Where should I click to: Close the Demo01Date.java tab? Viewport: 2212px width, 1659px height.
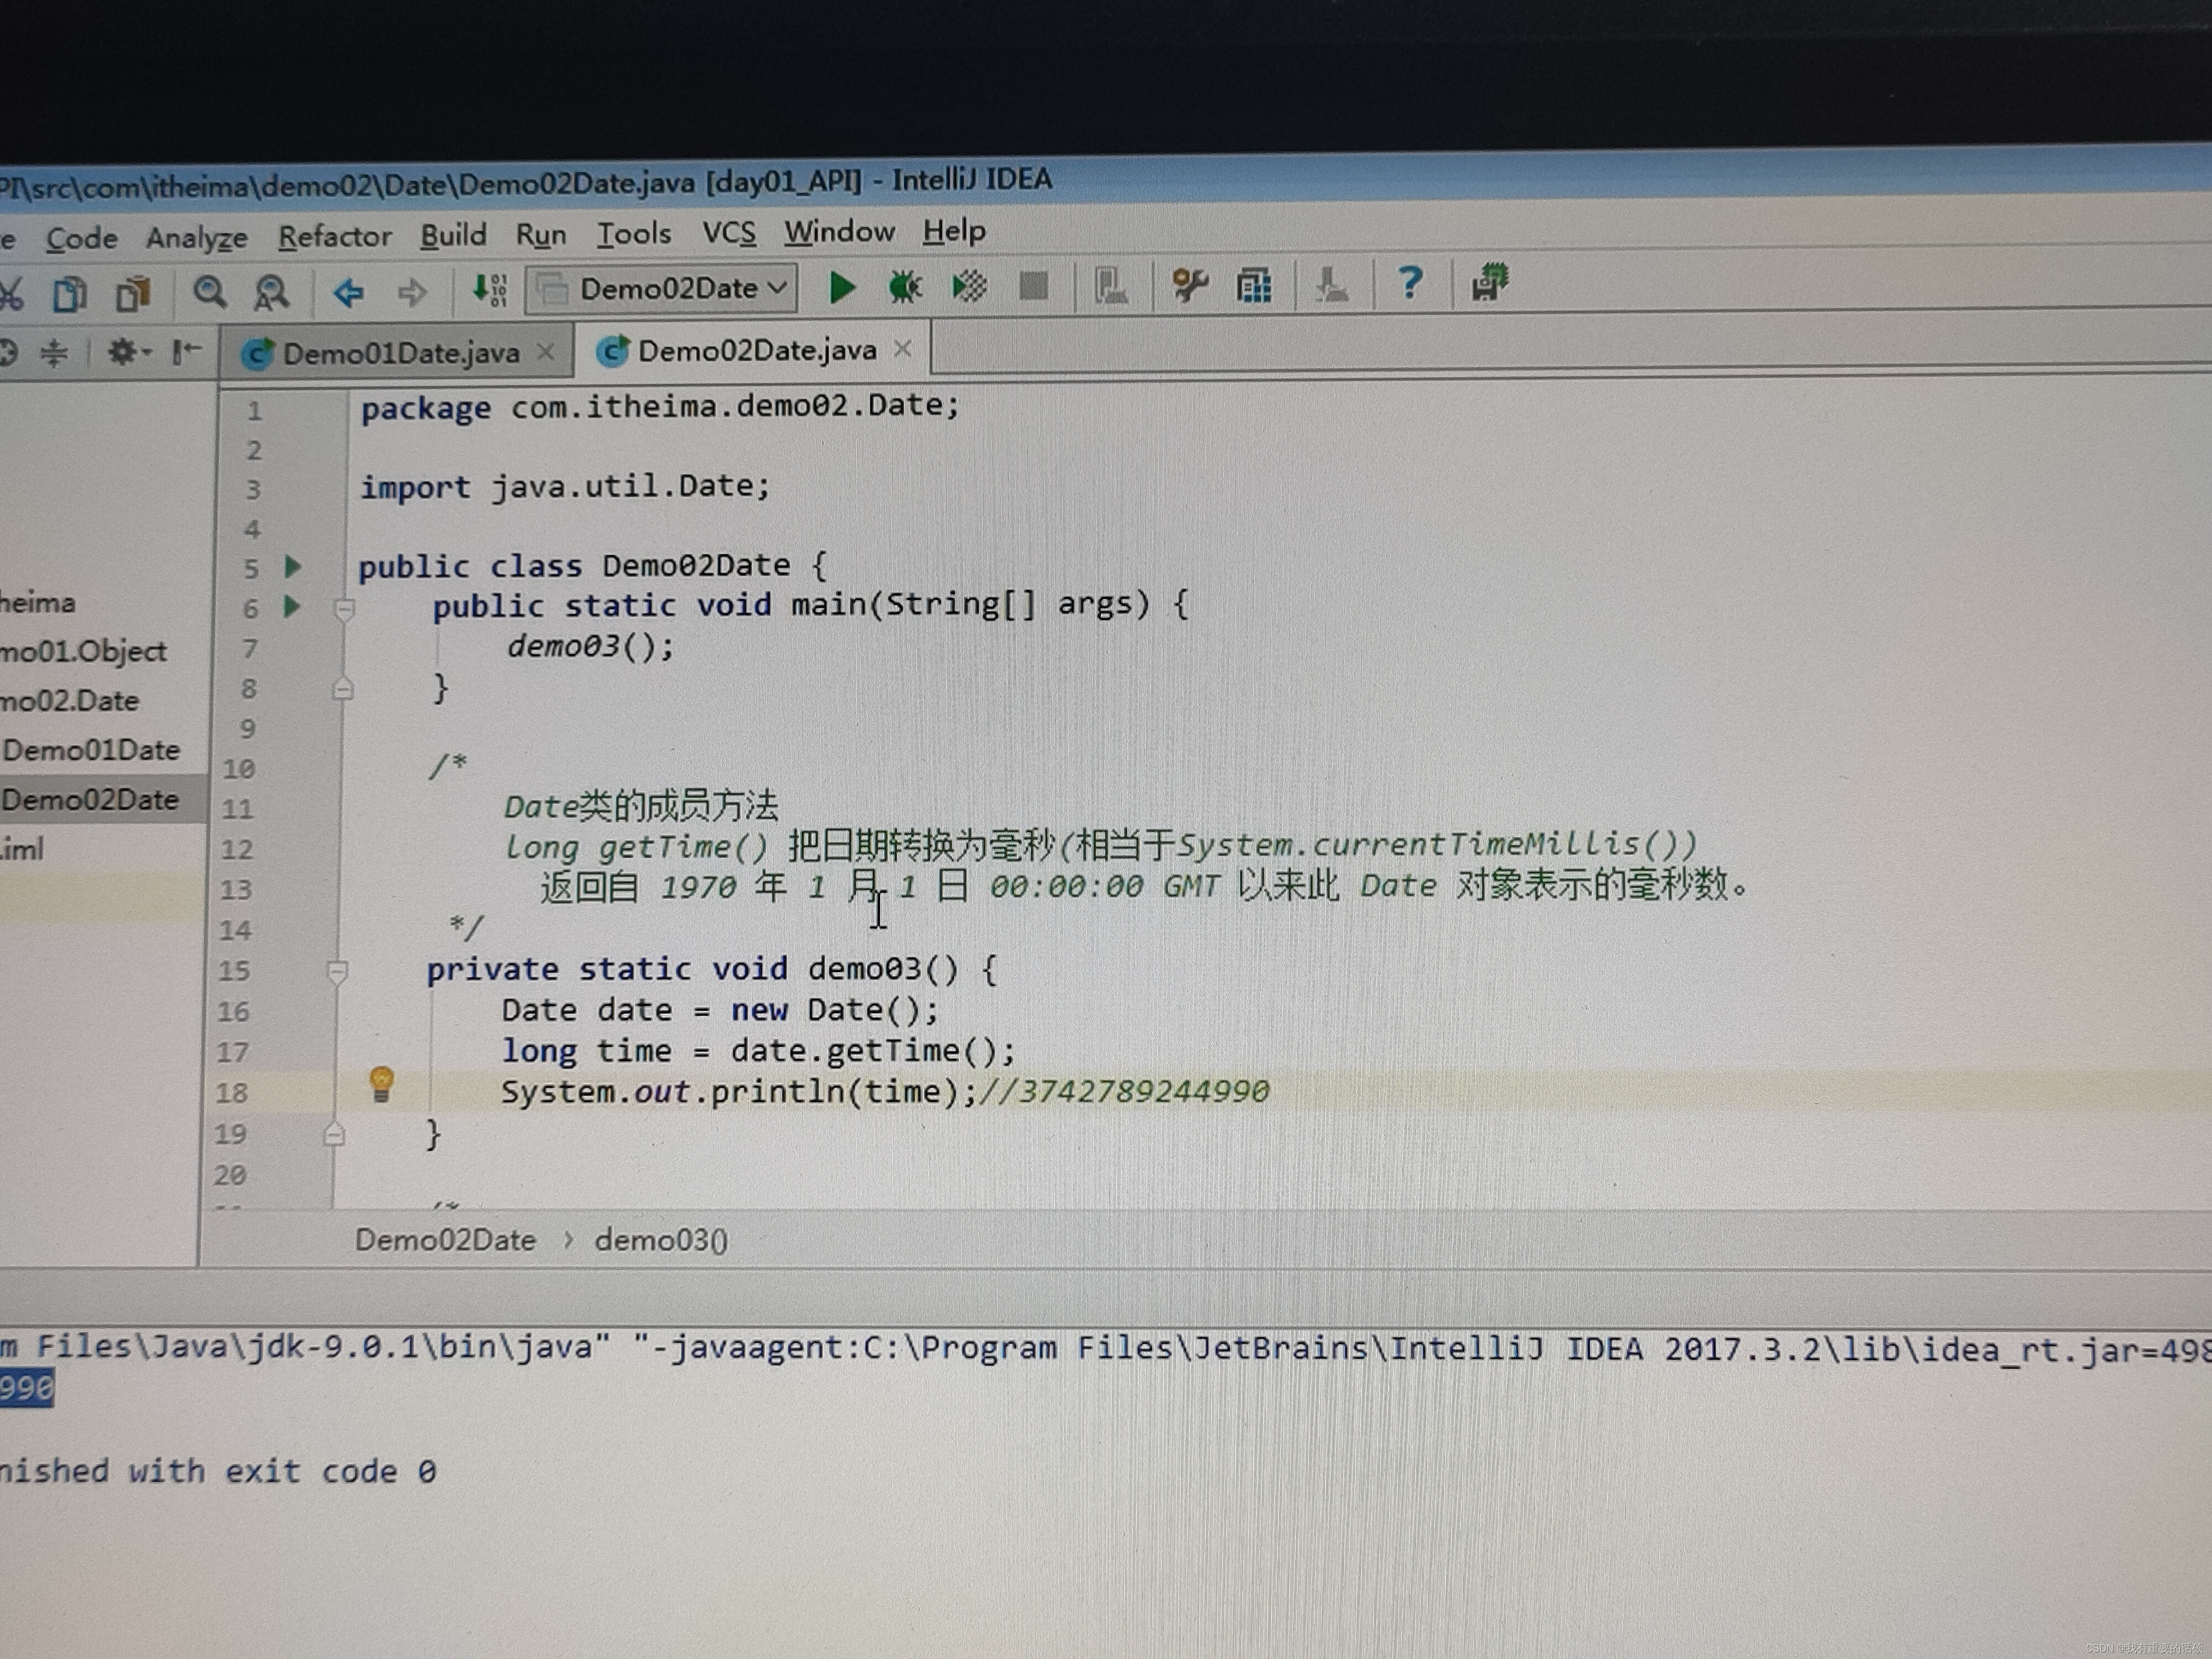click(x=546, y=351)
